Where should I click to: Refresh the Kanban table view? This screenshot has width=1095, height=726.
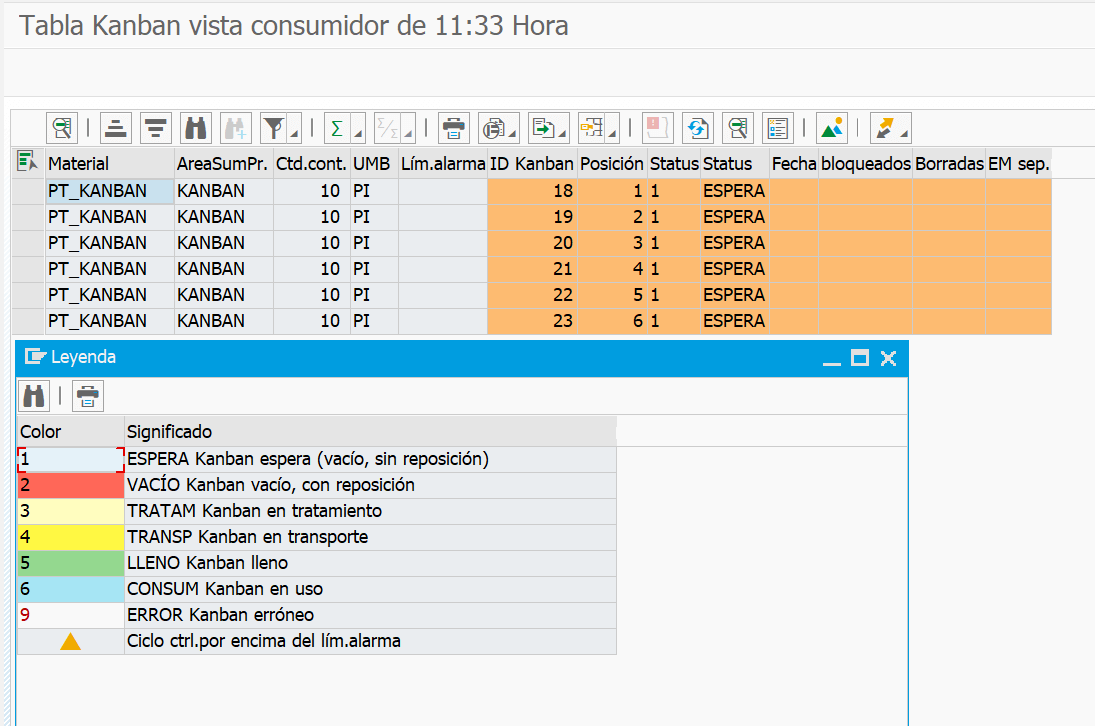click(697, 128)
